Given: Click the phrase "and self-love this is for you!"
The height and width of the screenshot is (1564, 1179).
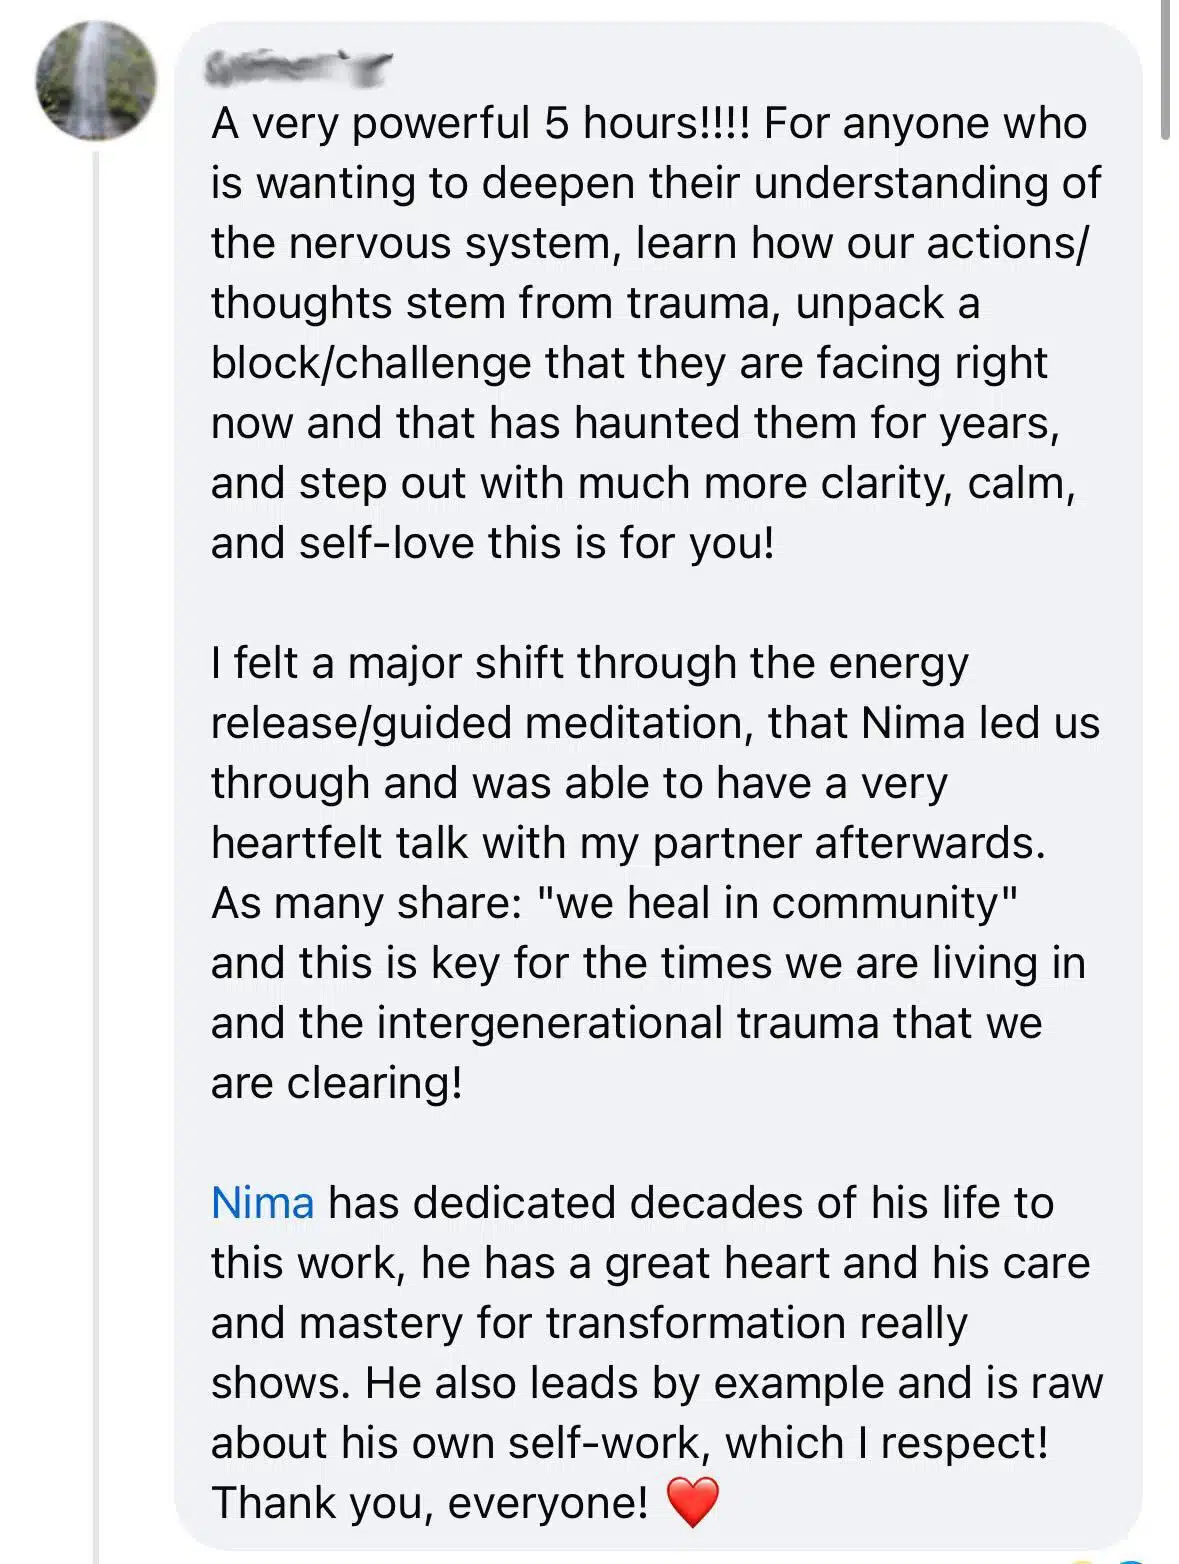Looking at the screenshot, I should 492,543.
